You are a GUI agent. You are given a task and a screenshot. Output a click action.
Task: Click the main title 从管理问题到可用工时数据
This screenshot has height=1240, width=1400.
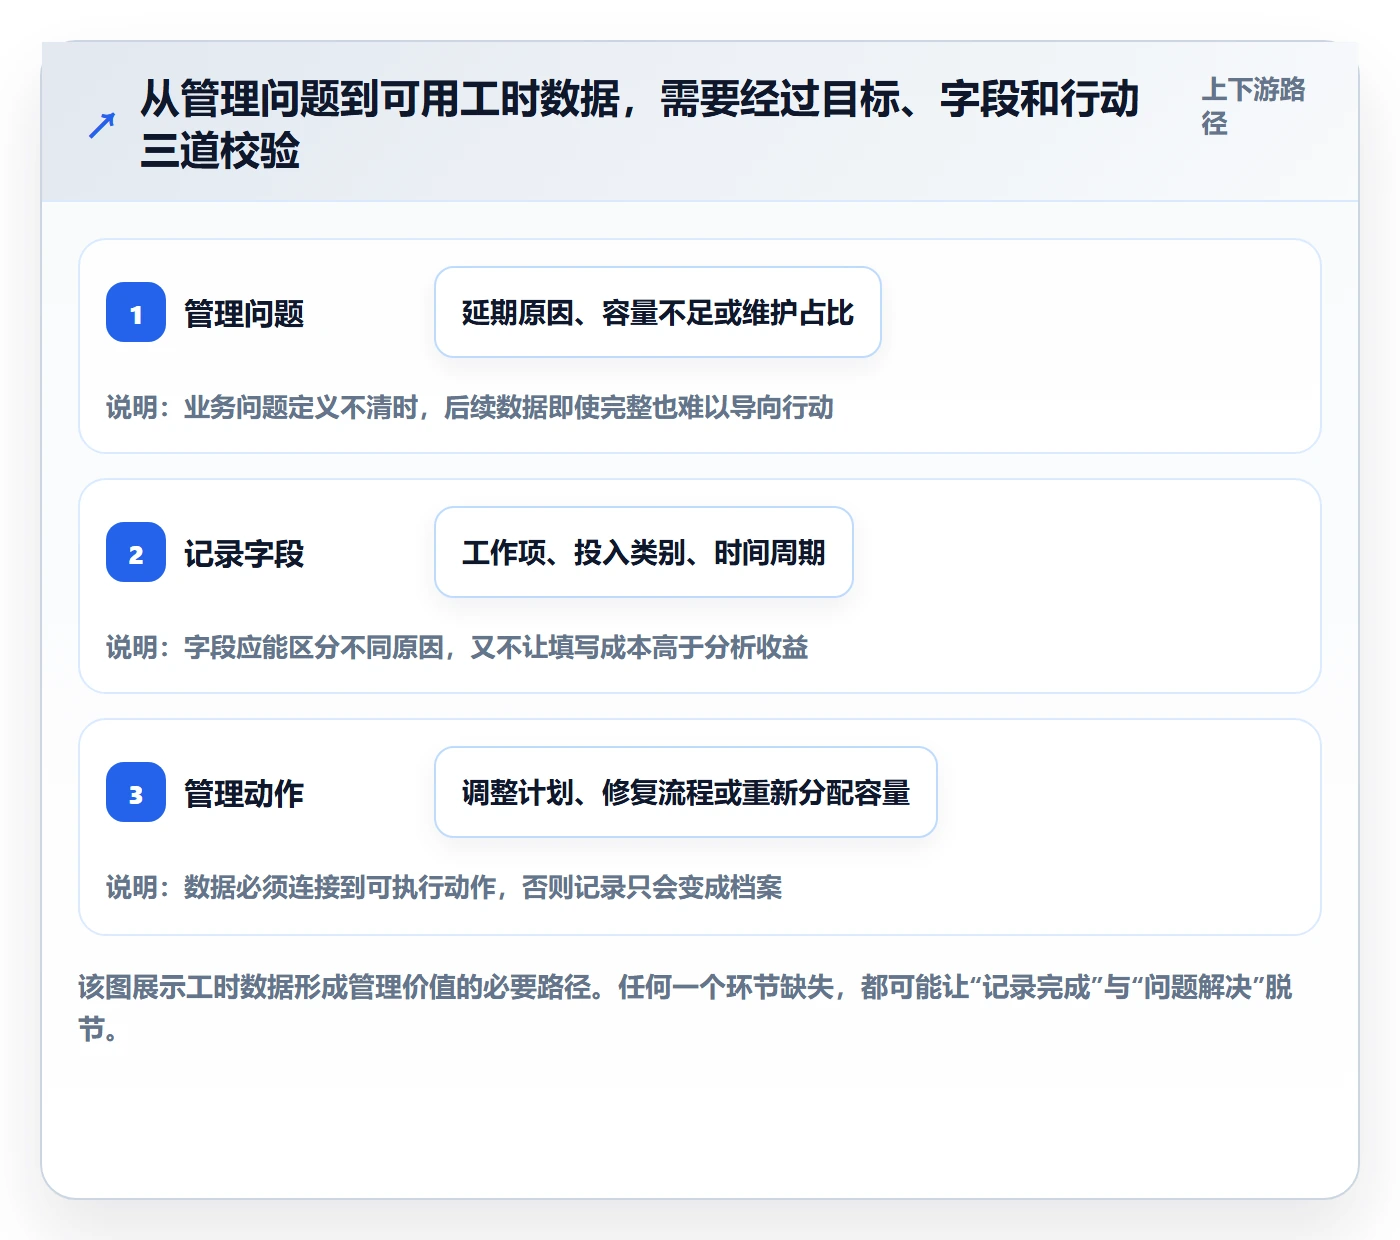coord(640,125)
